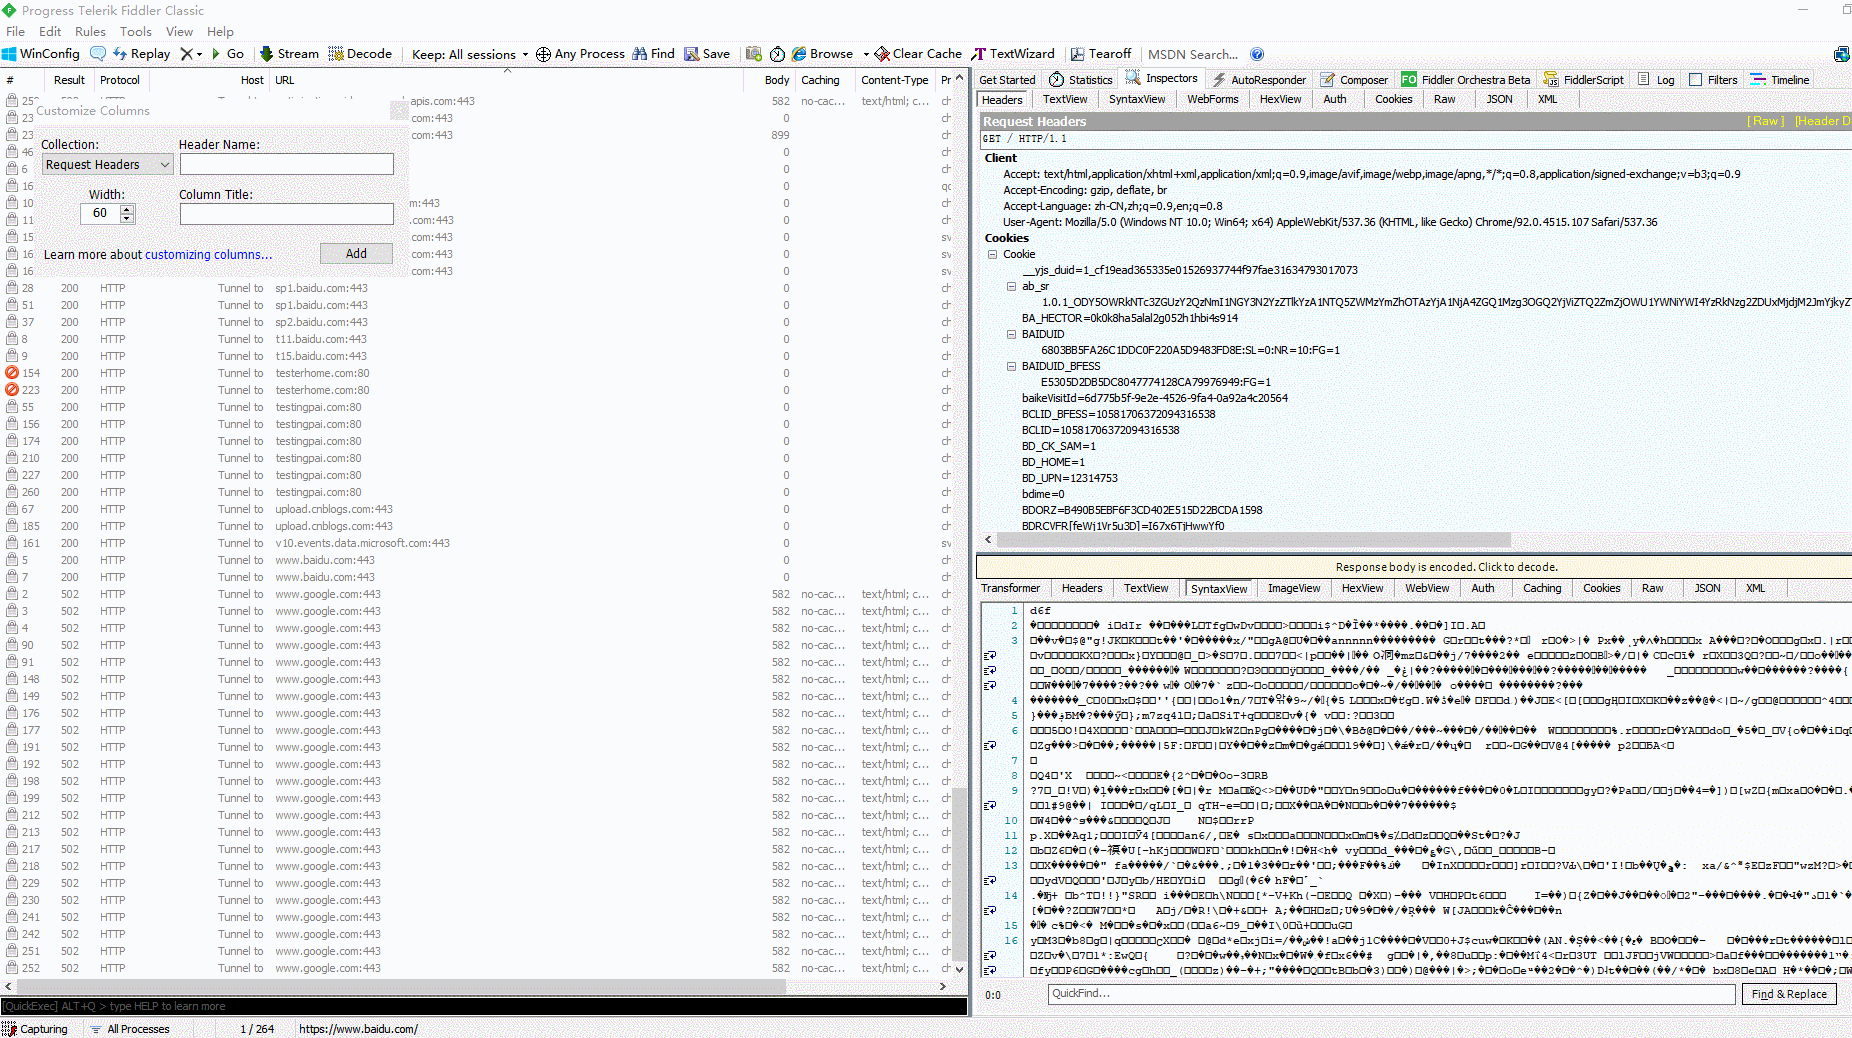Click the blue help question icon
This screenshot has height=1038, width=1852.
click(x=1257, y=54)
